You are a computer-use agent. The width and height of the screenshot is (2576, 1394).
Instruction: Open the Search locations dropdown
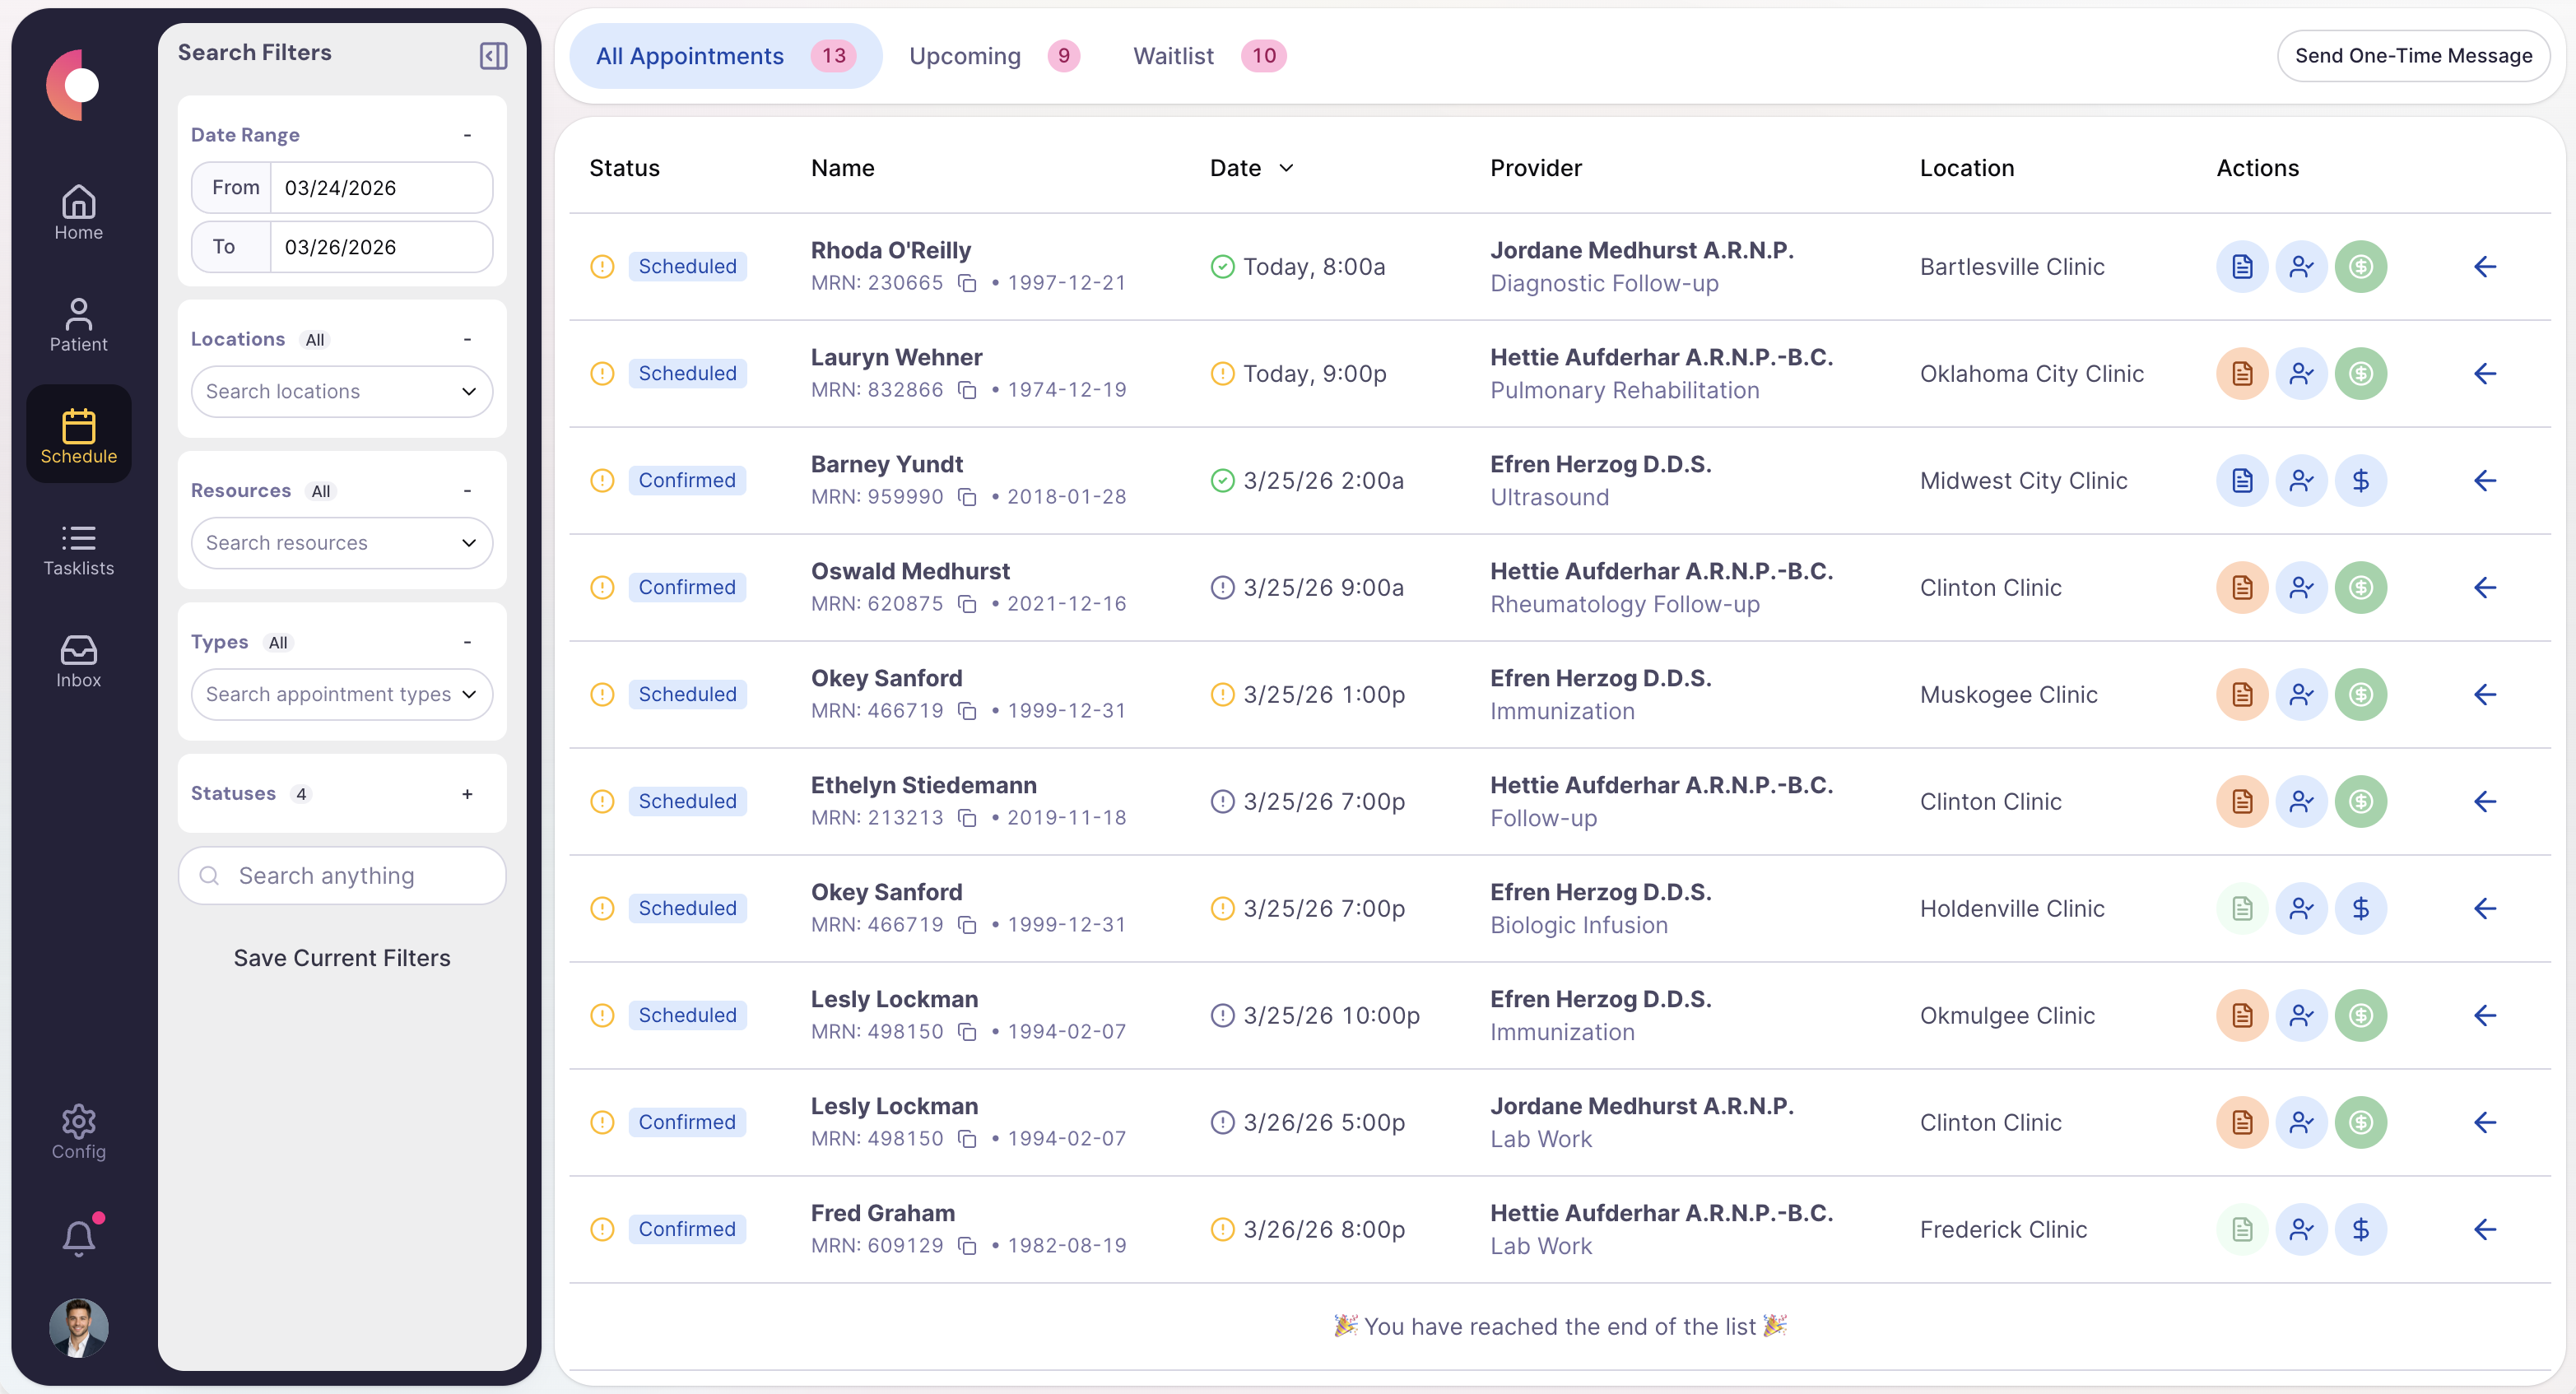pos(341,391)
